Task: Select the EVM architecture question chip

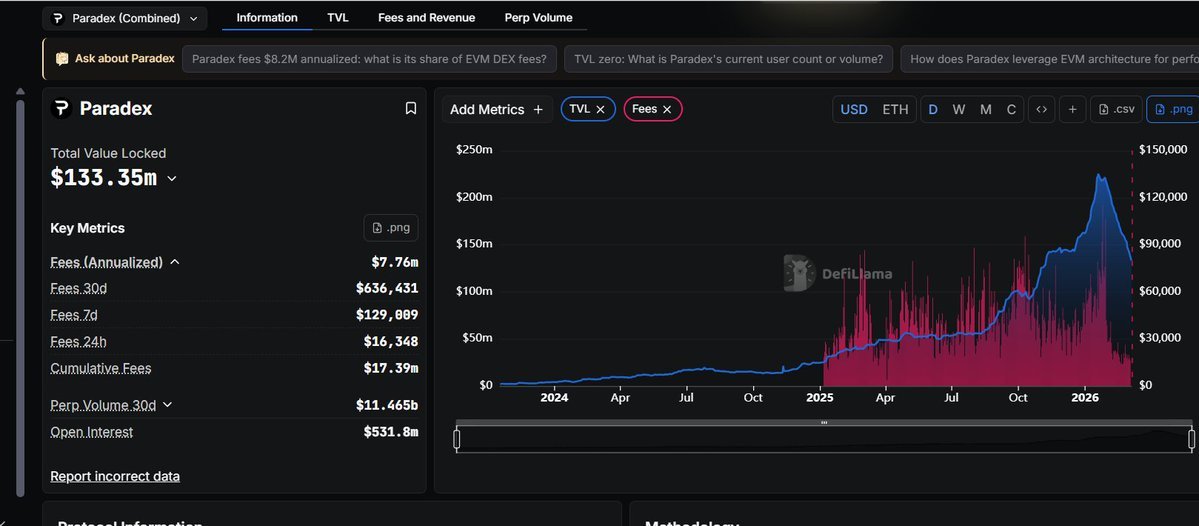Action: point(1050,59)
